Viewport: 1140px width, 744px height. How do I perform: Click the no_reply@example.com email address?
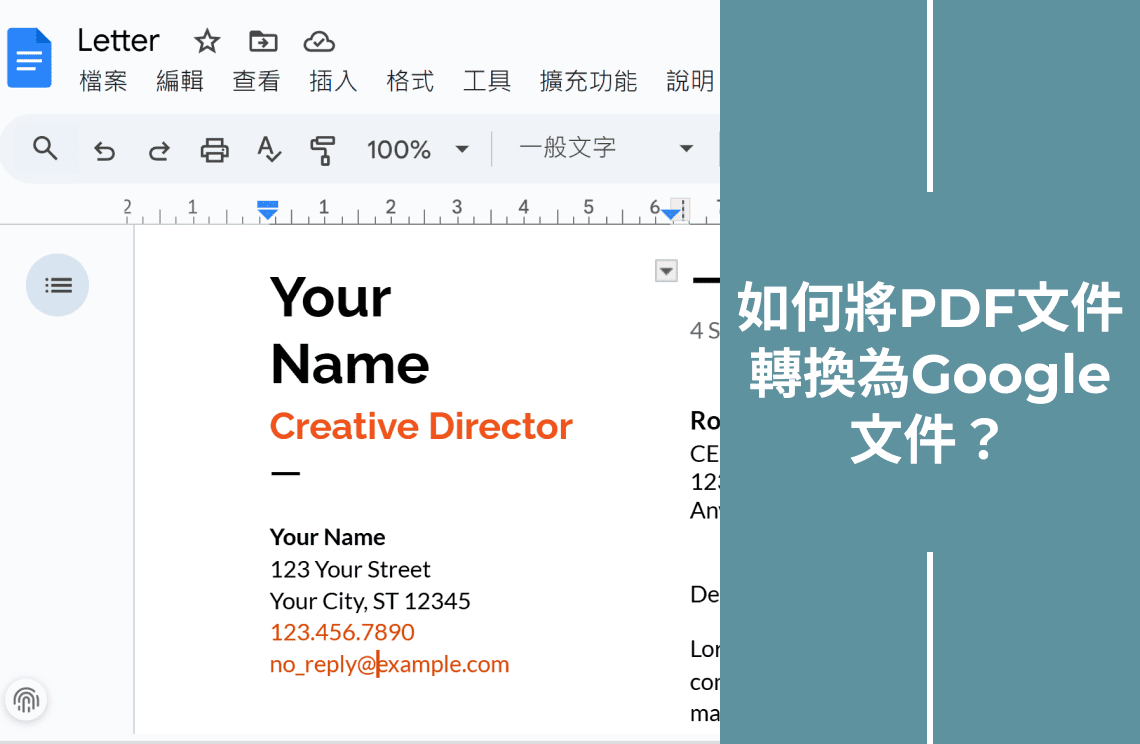(x=390, y=664)
